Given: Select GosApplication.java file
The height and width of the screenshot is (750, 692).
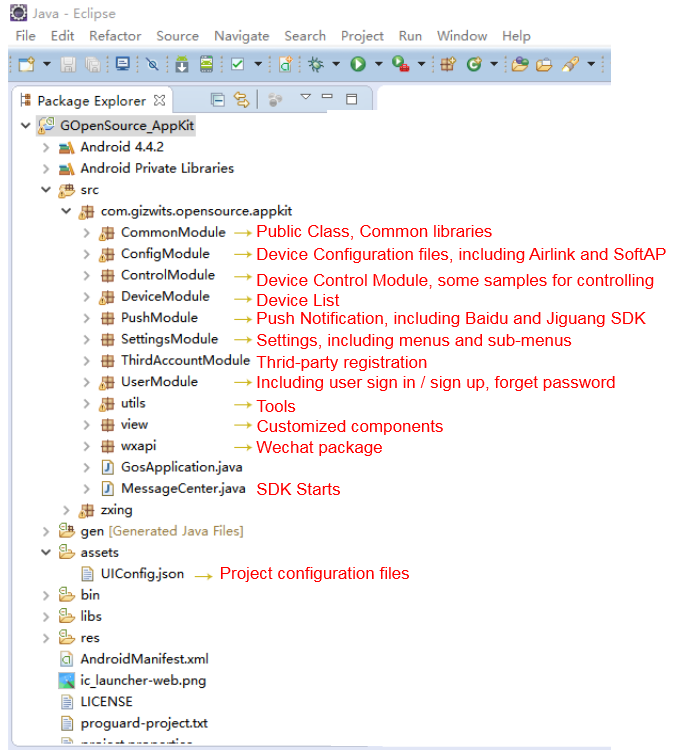Looking at the screenshot, I should point(181,467).
